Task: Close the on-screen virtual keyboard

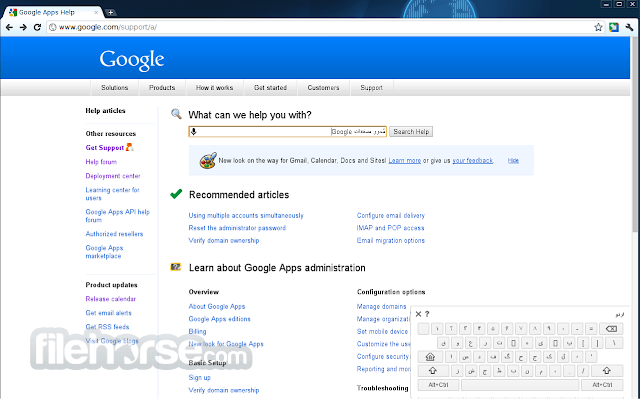Action: [418, 314]
